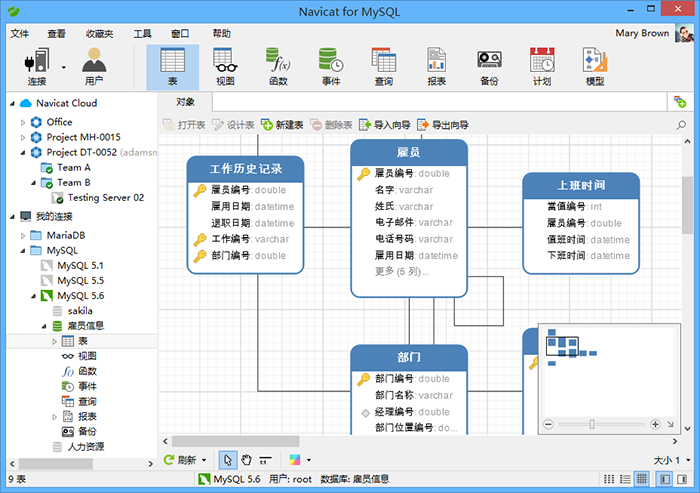The image size is (700, 493).
Task: Click the Navicat logo in title bar
Action: coord(13,11)
